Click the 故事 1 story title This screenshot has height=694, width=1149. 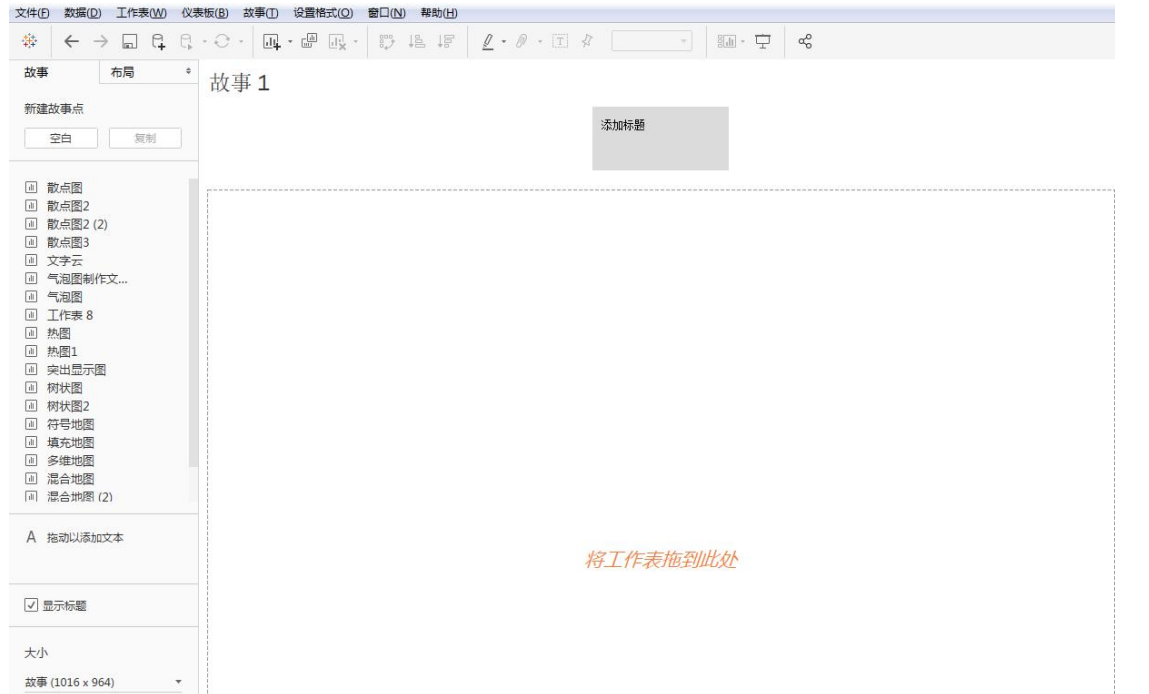pos(240,83)
